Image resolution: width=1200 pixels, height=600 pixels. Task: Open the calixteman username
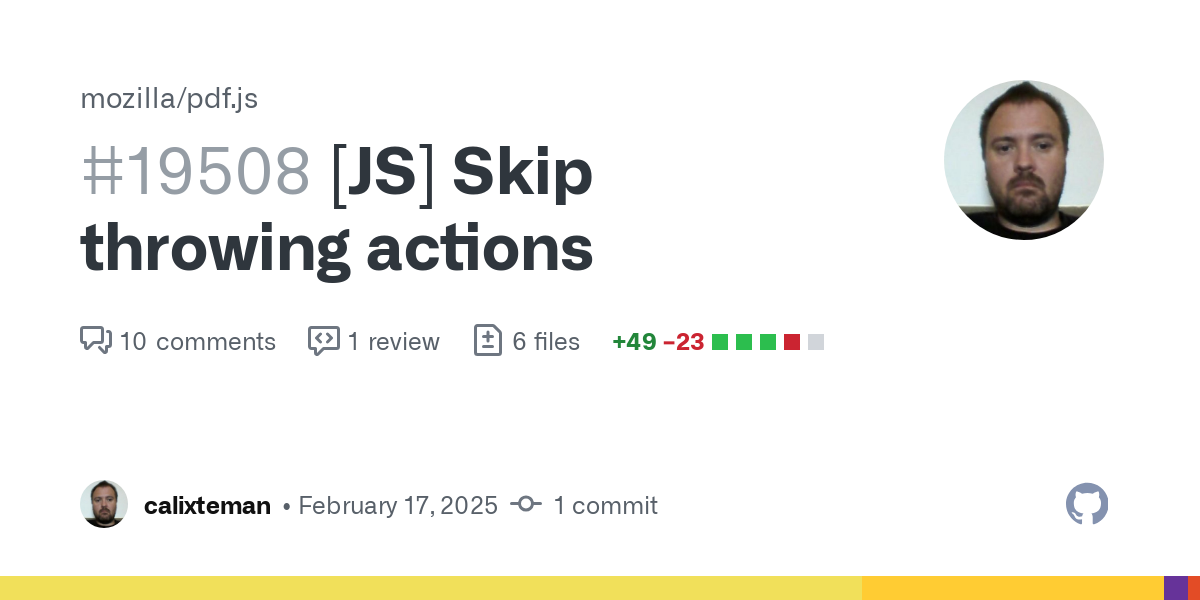207,506
